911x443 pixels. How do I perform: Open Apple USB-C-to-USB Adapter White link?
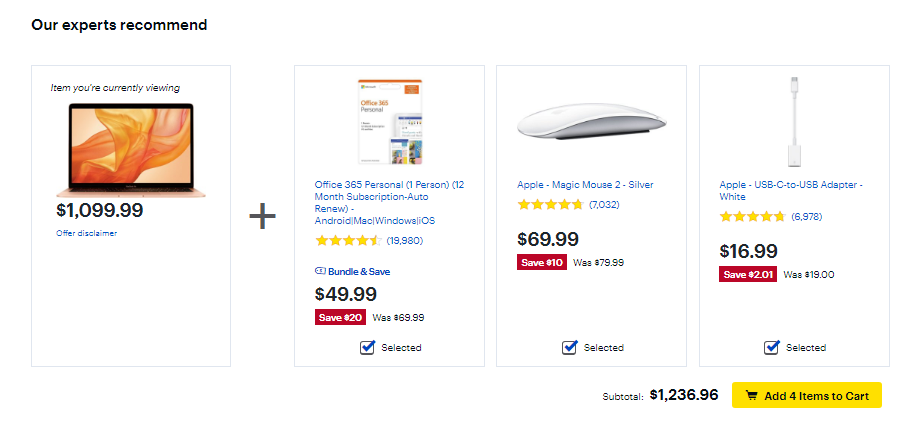[790, 190]
